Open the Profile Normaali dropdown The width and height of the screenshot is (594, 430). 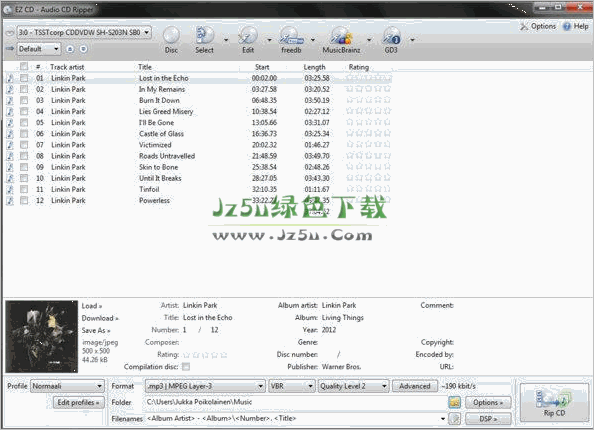67,386
